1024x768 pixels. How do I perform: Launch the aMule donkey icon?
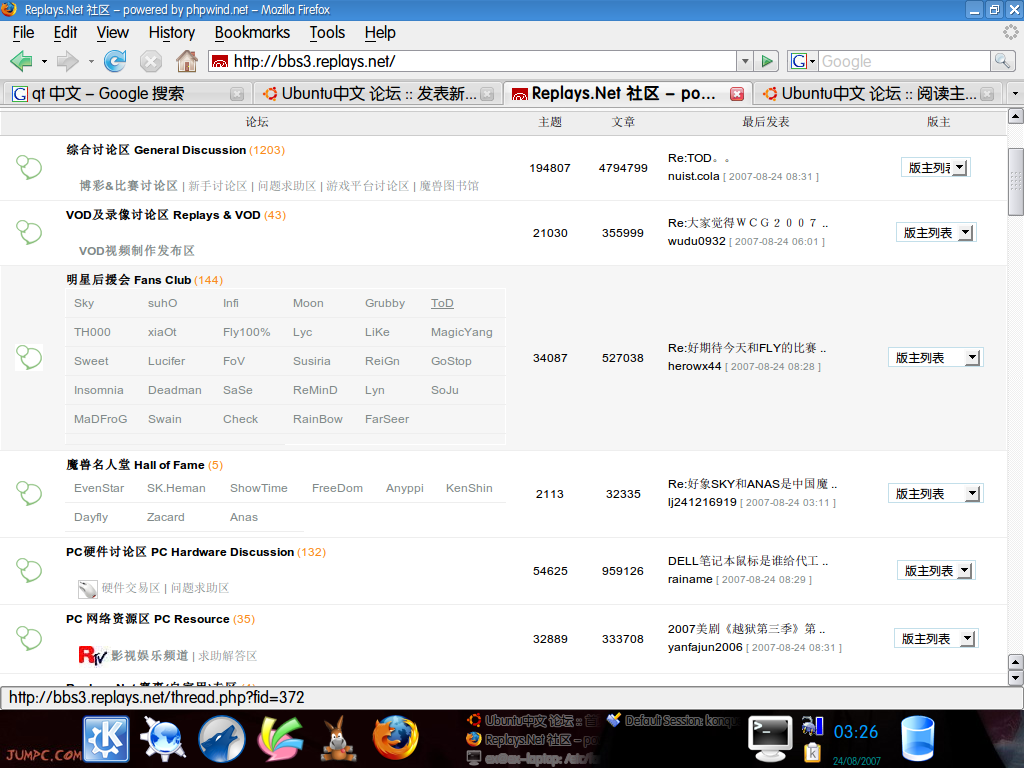[338, 739]
